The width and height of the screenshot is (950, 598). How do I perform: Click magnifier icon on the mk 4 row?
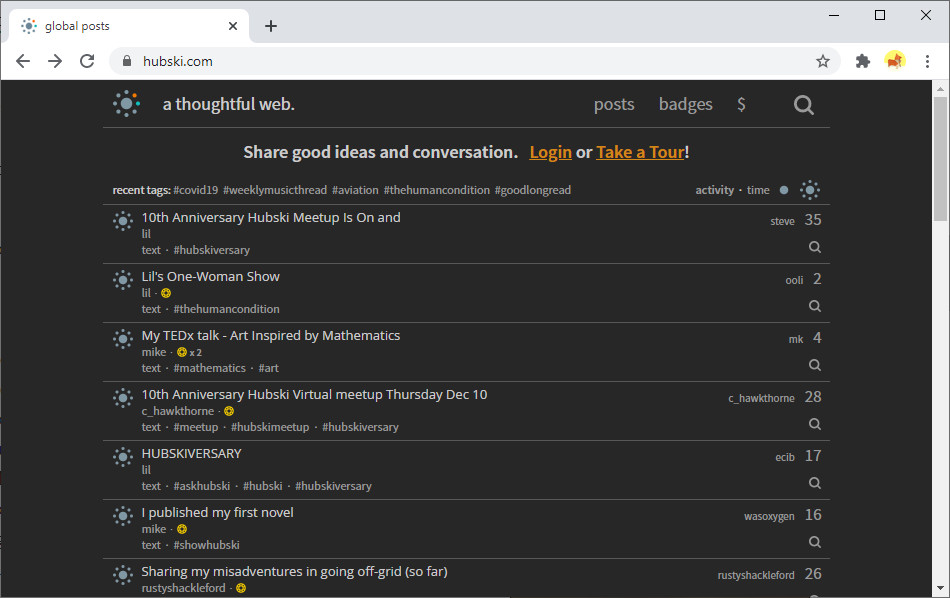point(815,365)
